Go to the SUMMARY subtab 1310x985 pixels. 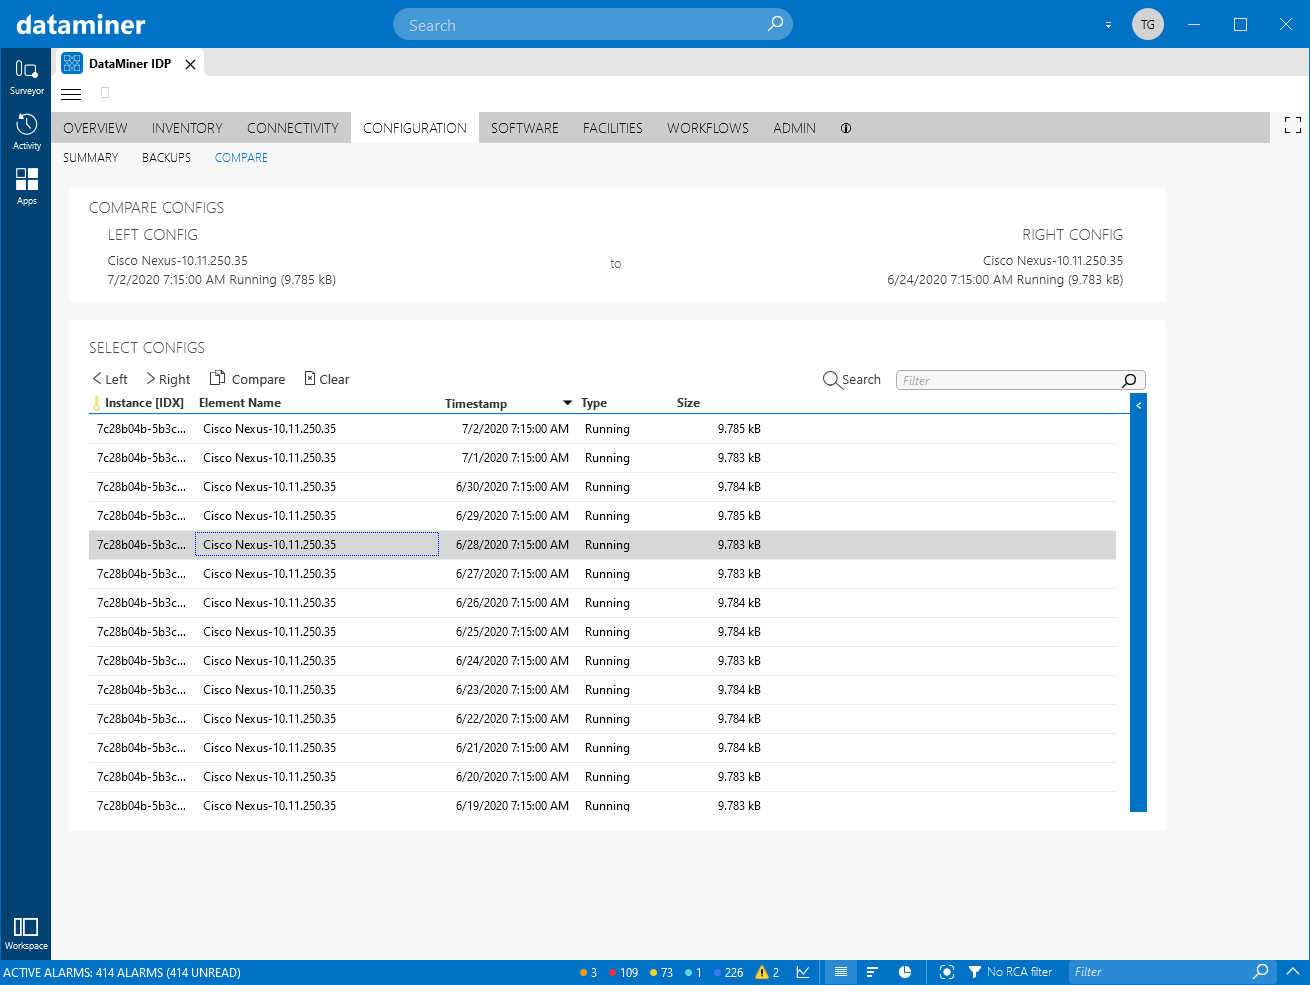[x=90, y=158]
